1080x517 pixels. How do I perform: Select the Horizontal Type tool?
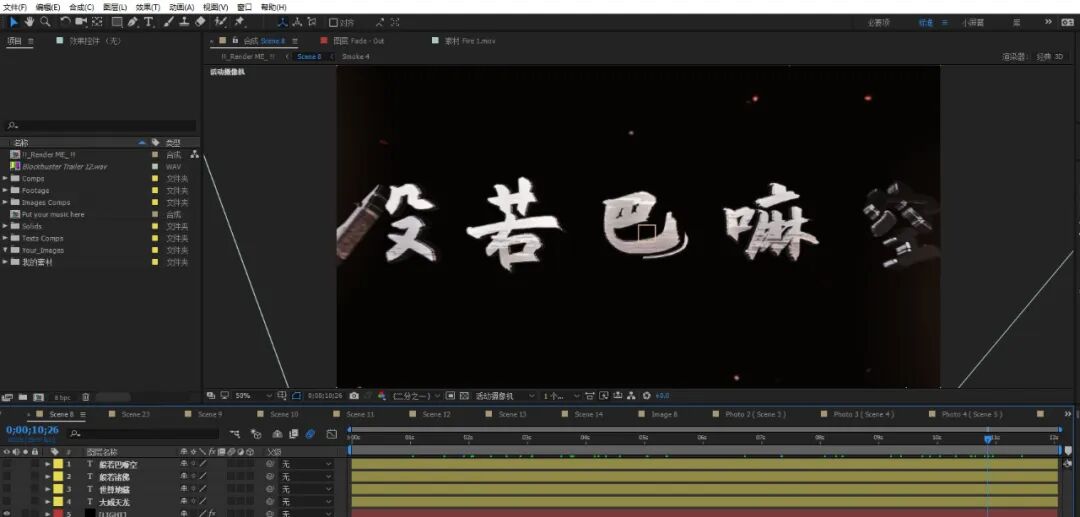click(x=149, y=22)
